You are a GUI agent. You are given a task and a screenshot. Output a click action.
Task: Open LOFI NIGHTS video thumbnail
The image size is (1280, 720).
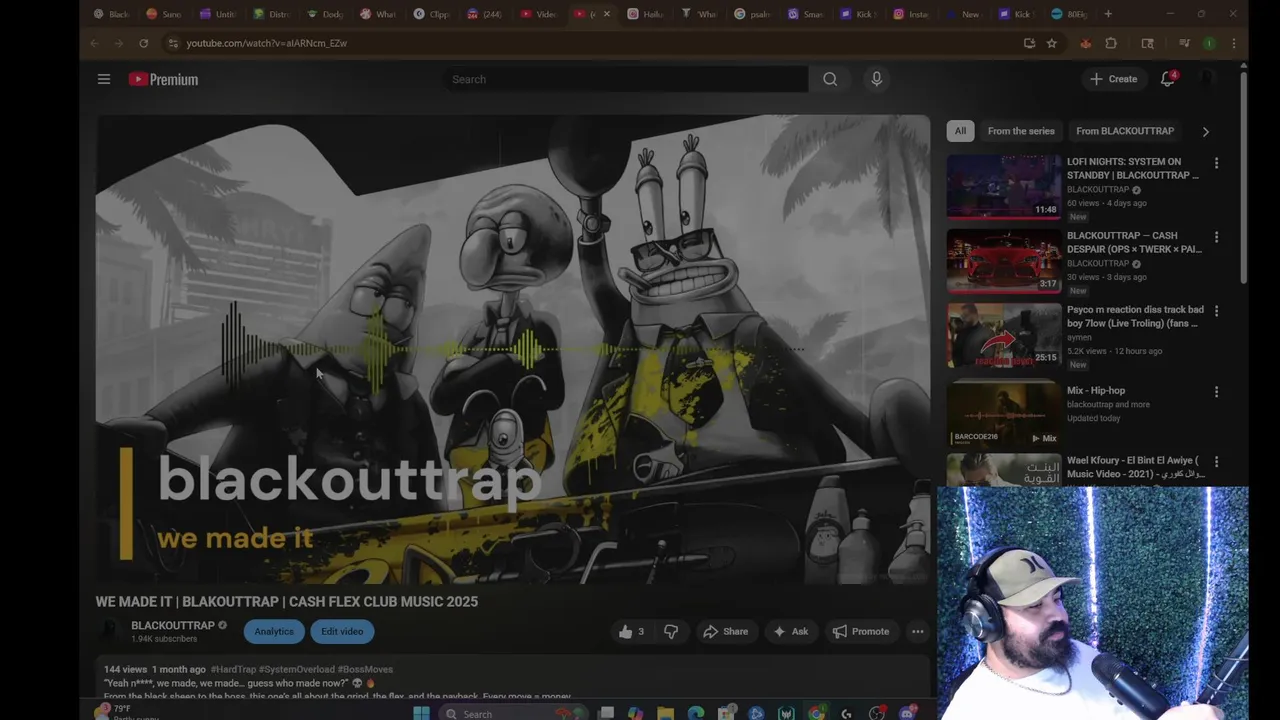pyautogui.click(x=1004, y=187)
